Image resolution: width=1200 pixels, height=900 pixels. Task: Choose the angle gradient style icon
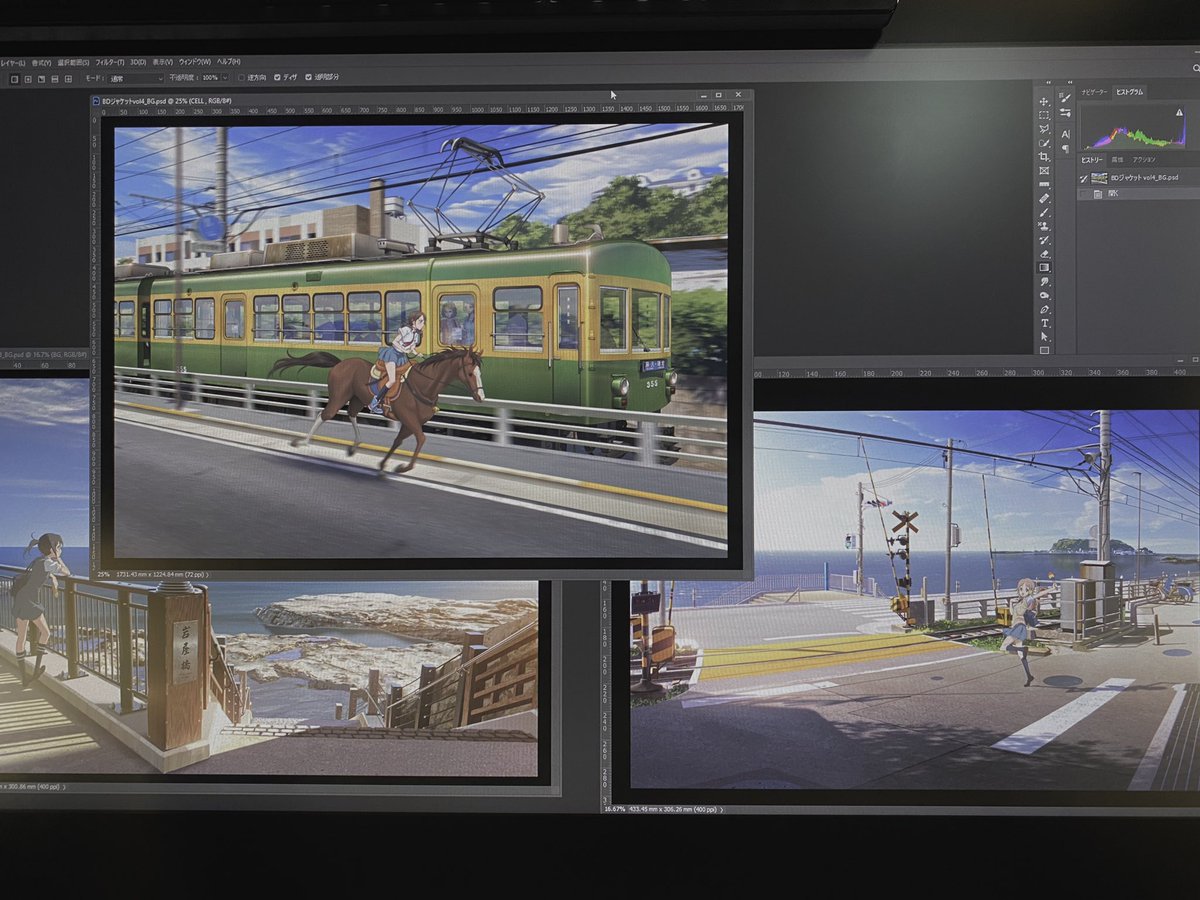click(42, 79)
